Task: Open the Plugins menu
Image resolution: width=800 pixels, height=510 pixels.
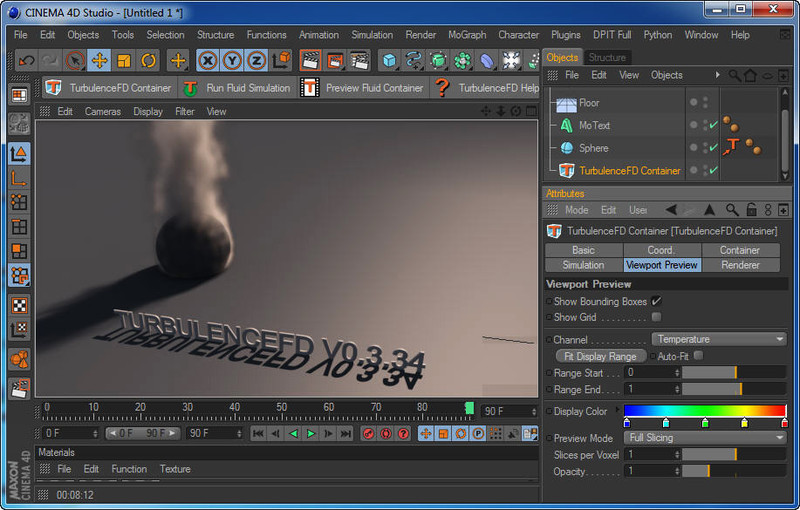Action: 565,35
